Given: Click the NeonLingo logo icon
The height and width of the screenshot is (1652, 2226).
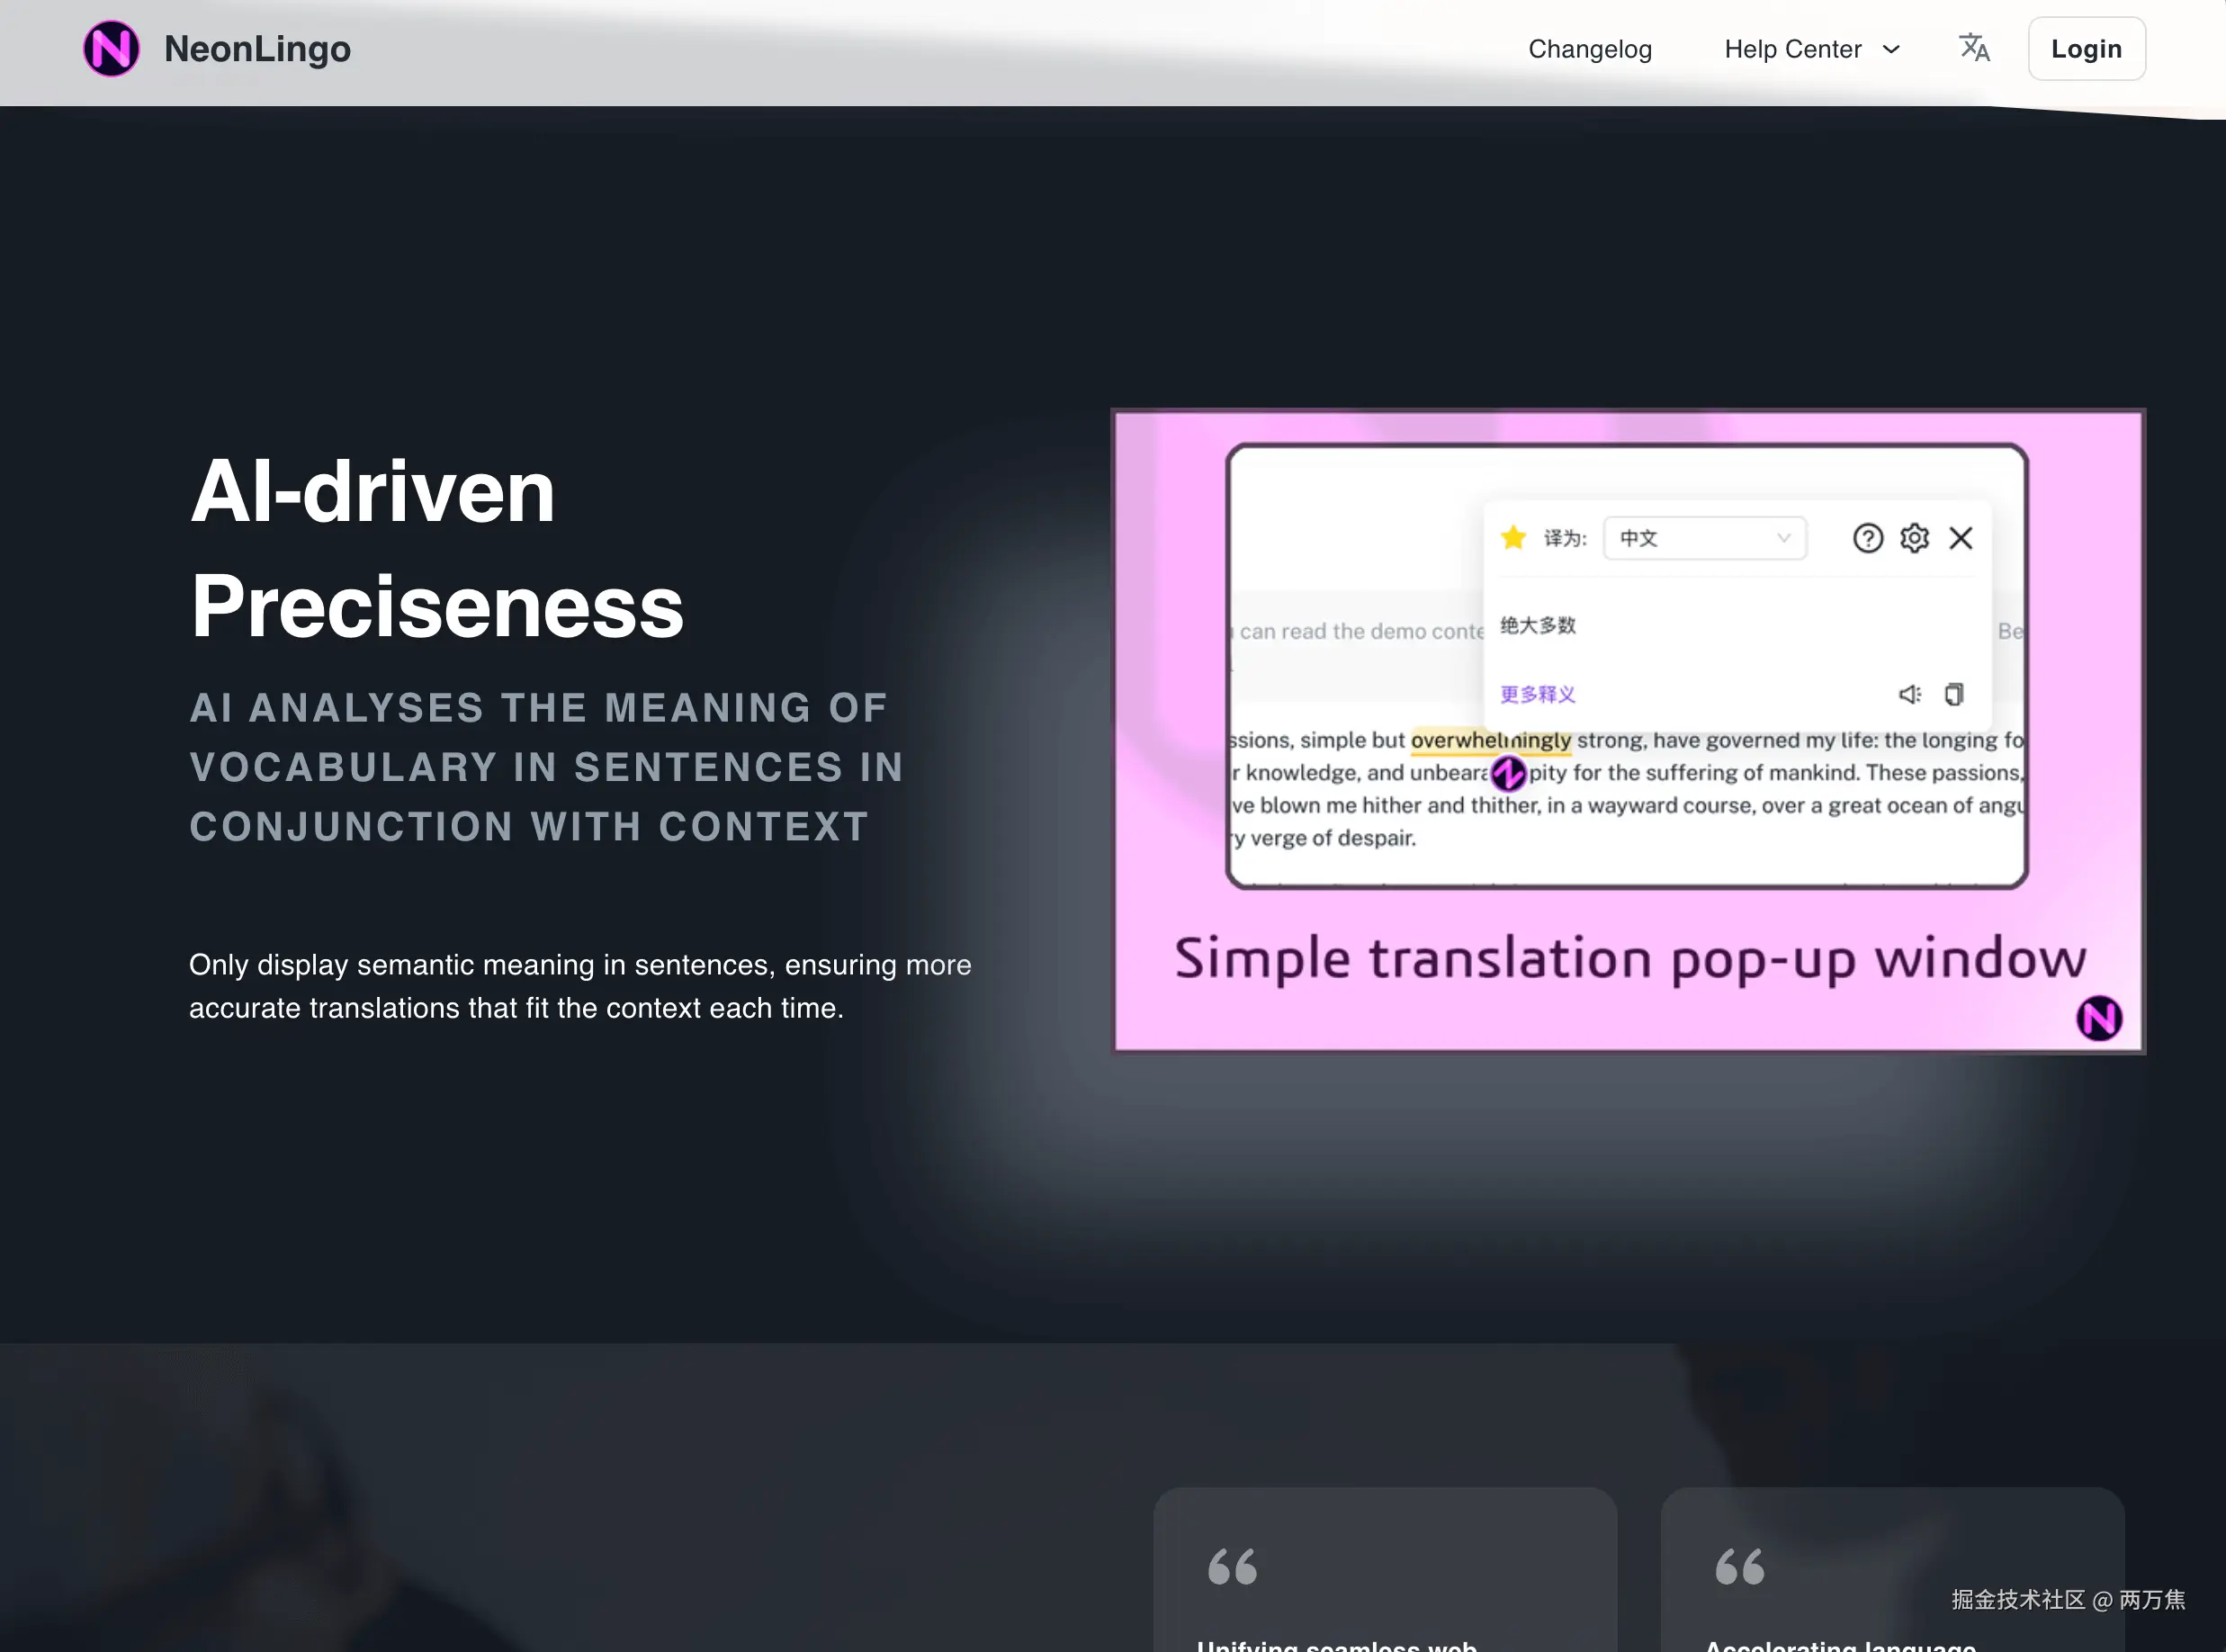Looking at the screenshot, I should (x=111, y=49).
